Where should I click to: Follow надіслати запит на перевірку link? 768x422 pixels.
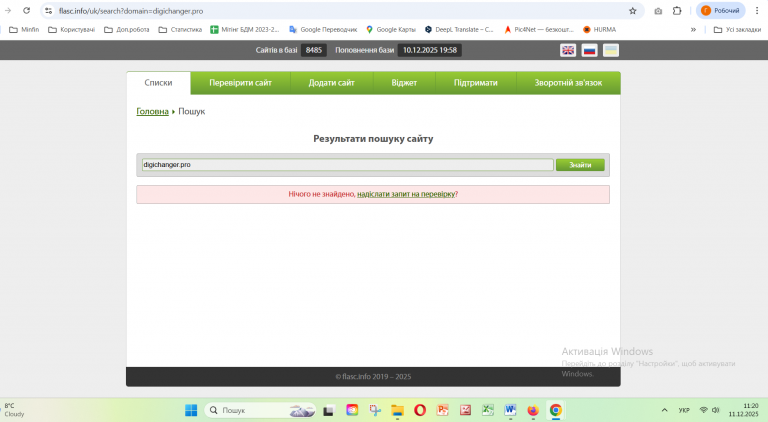click(406, 194)
